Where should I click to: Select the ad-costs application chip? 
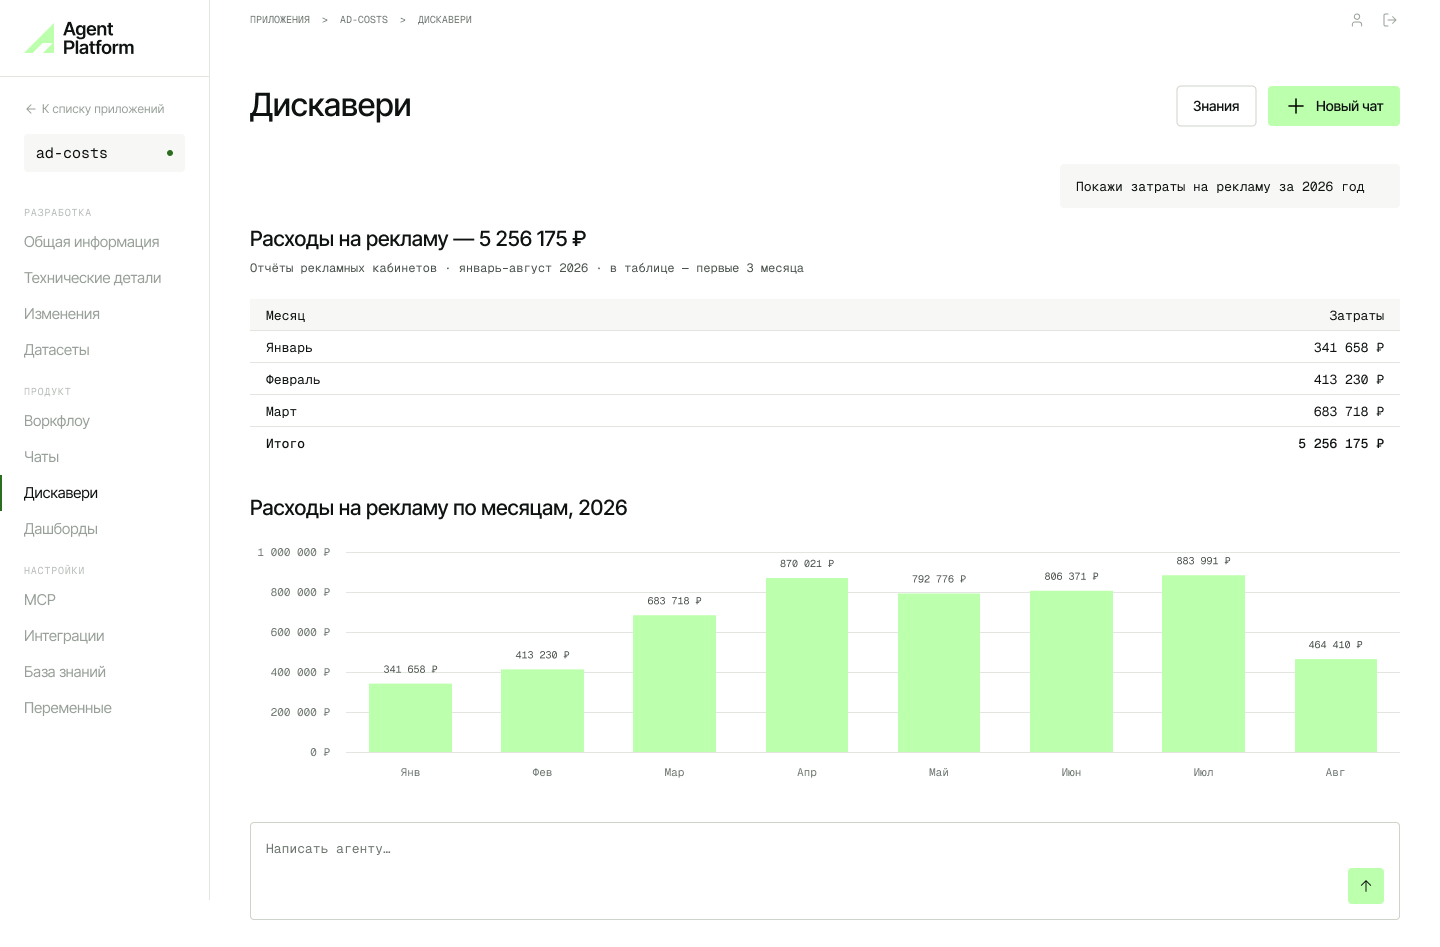click(104, 153)
